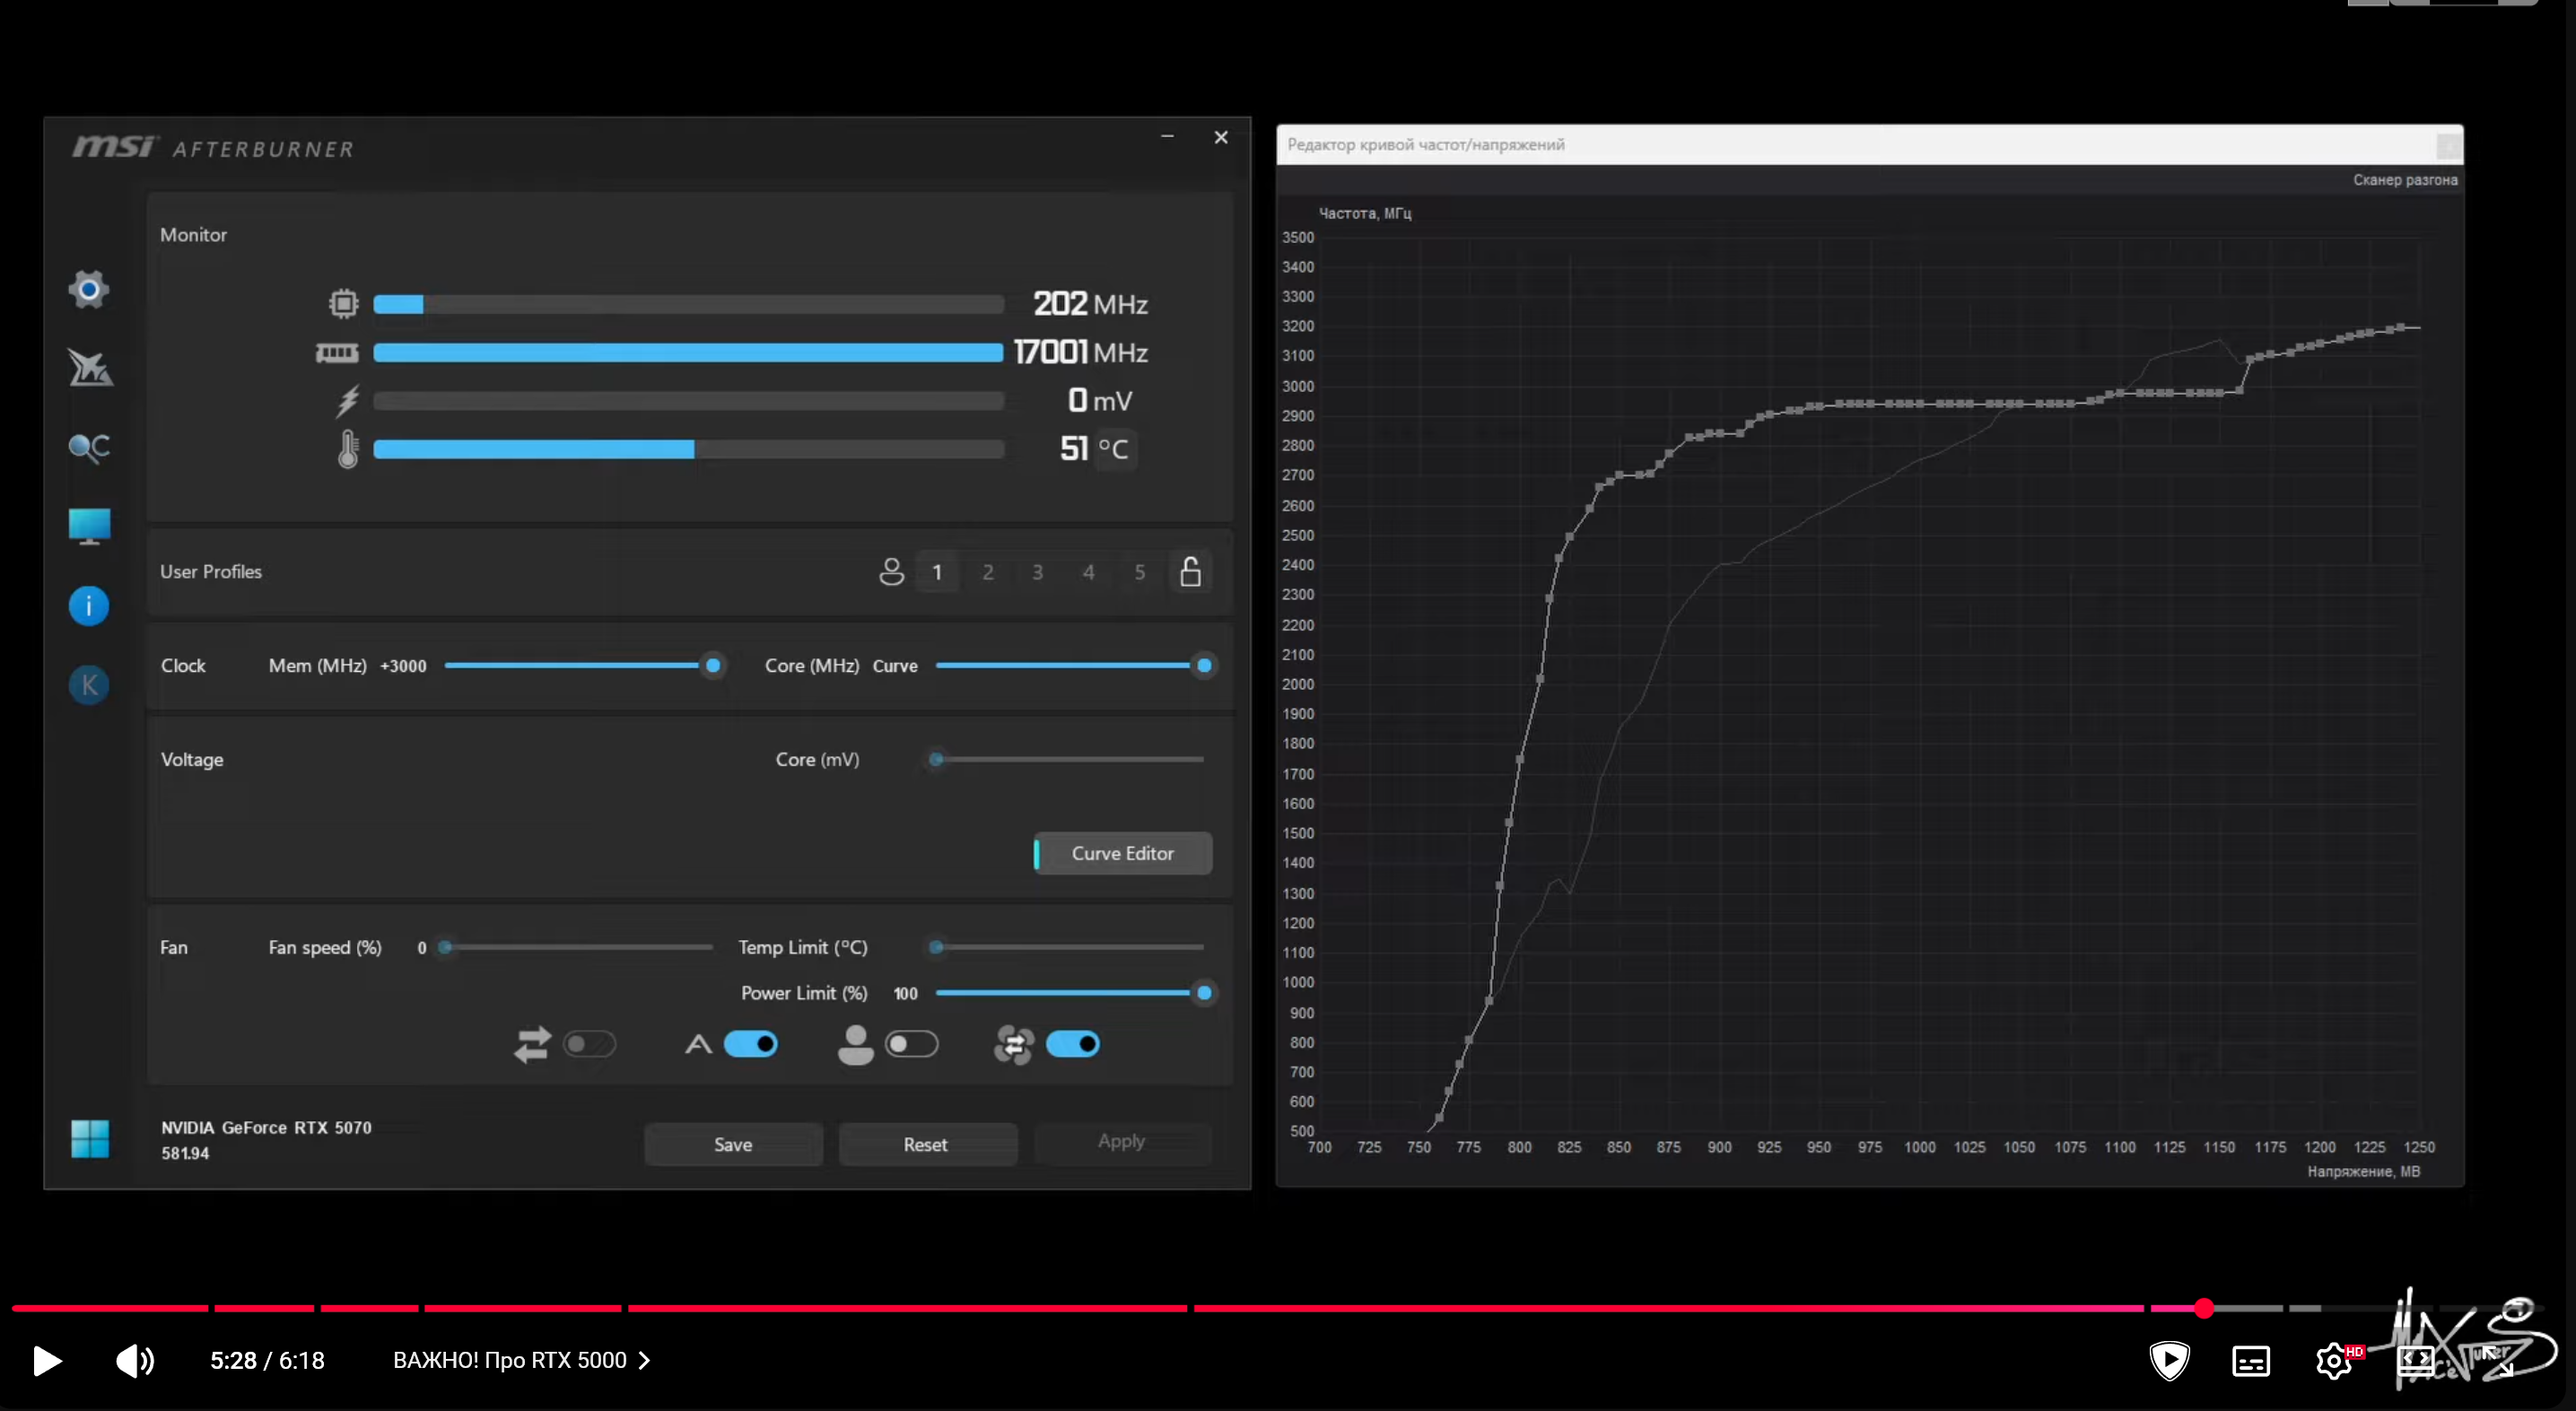Click the blue information icon

coord(89,606)
